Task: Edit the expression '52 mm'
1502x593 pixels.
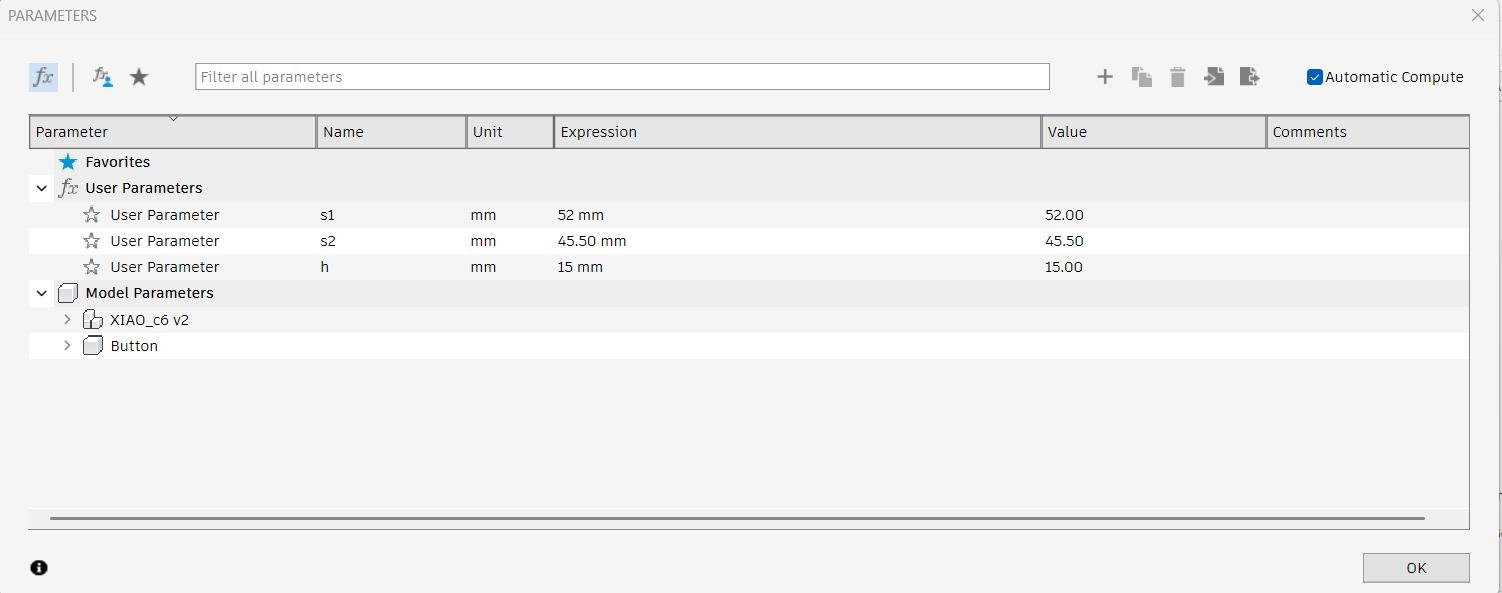Action: click(581, 215)
